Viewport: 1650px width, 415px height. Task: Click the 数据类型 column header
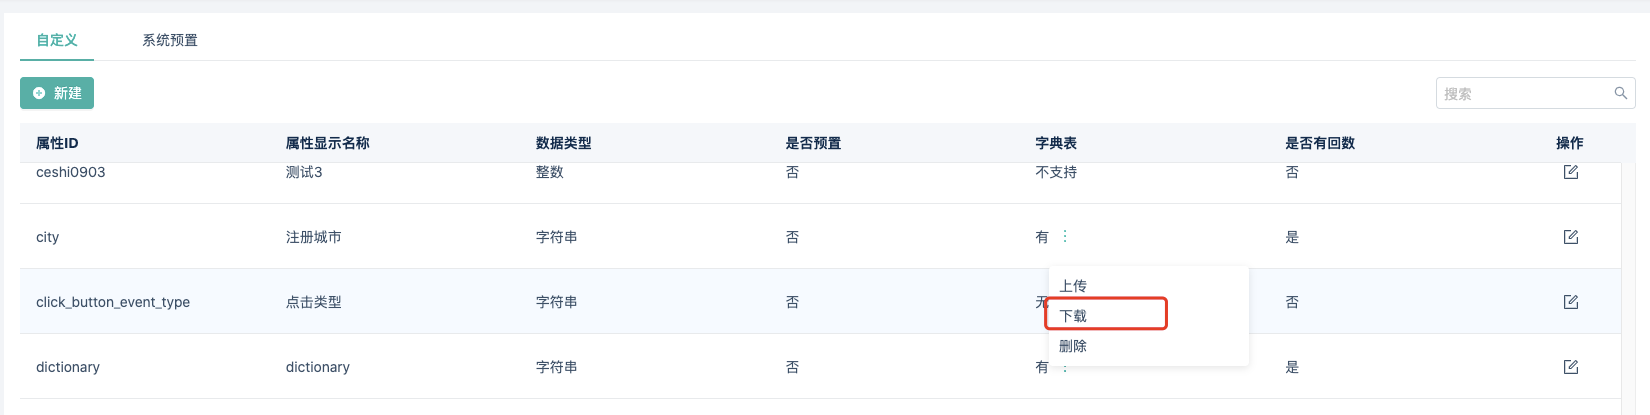coord(564,143)
